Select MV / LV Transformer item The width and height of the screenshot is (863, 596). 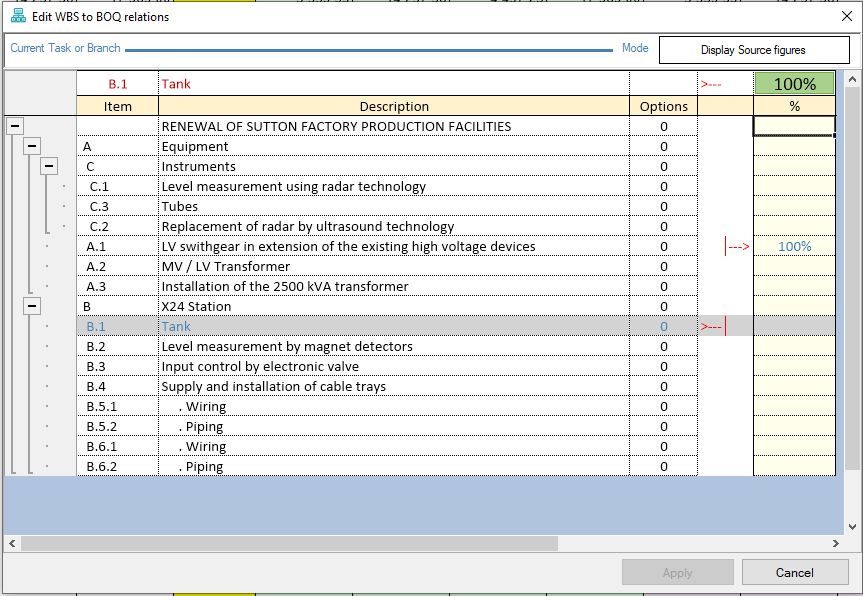(x=226, y=267)
